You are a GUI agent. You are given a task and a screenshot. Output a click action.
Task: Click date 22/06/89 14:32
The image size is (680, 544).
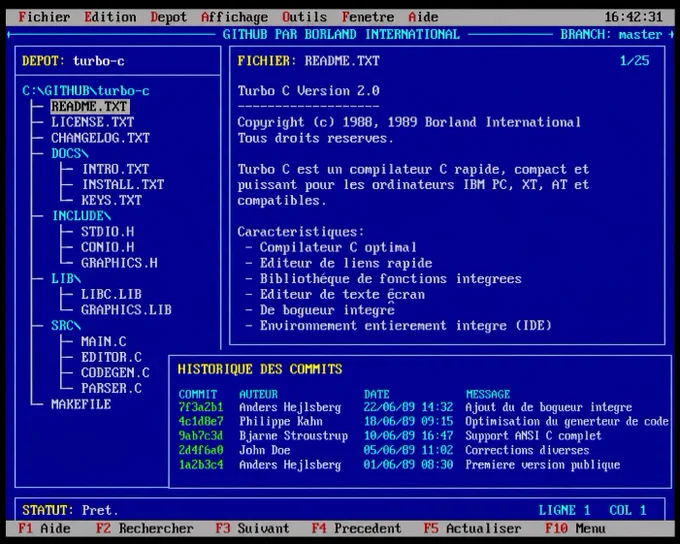coord(408,407)
